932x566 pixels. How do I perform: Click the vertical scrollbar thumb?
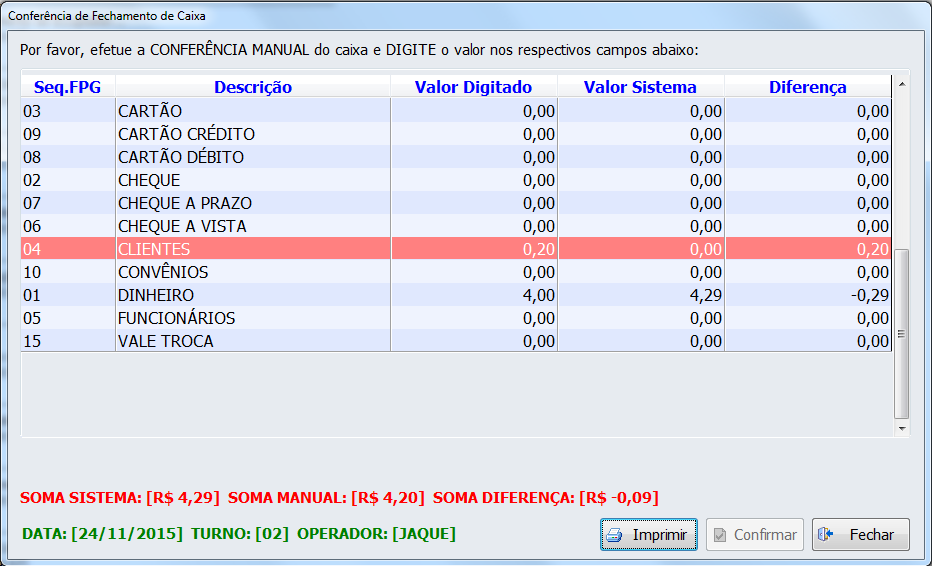(x=902, y=334)
